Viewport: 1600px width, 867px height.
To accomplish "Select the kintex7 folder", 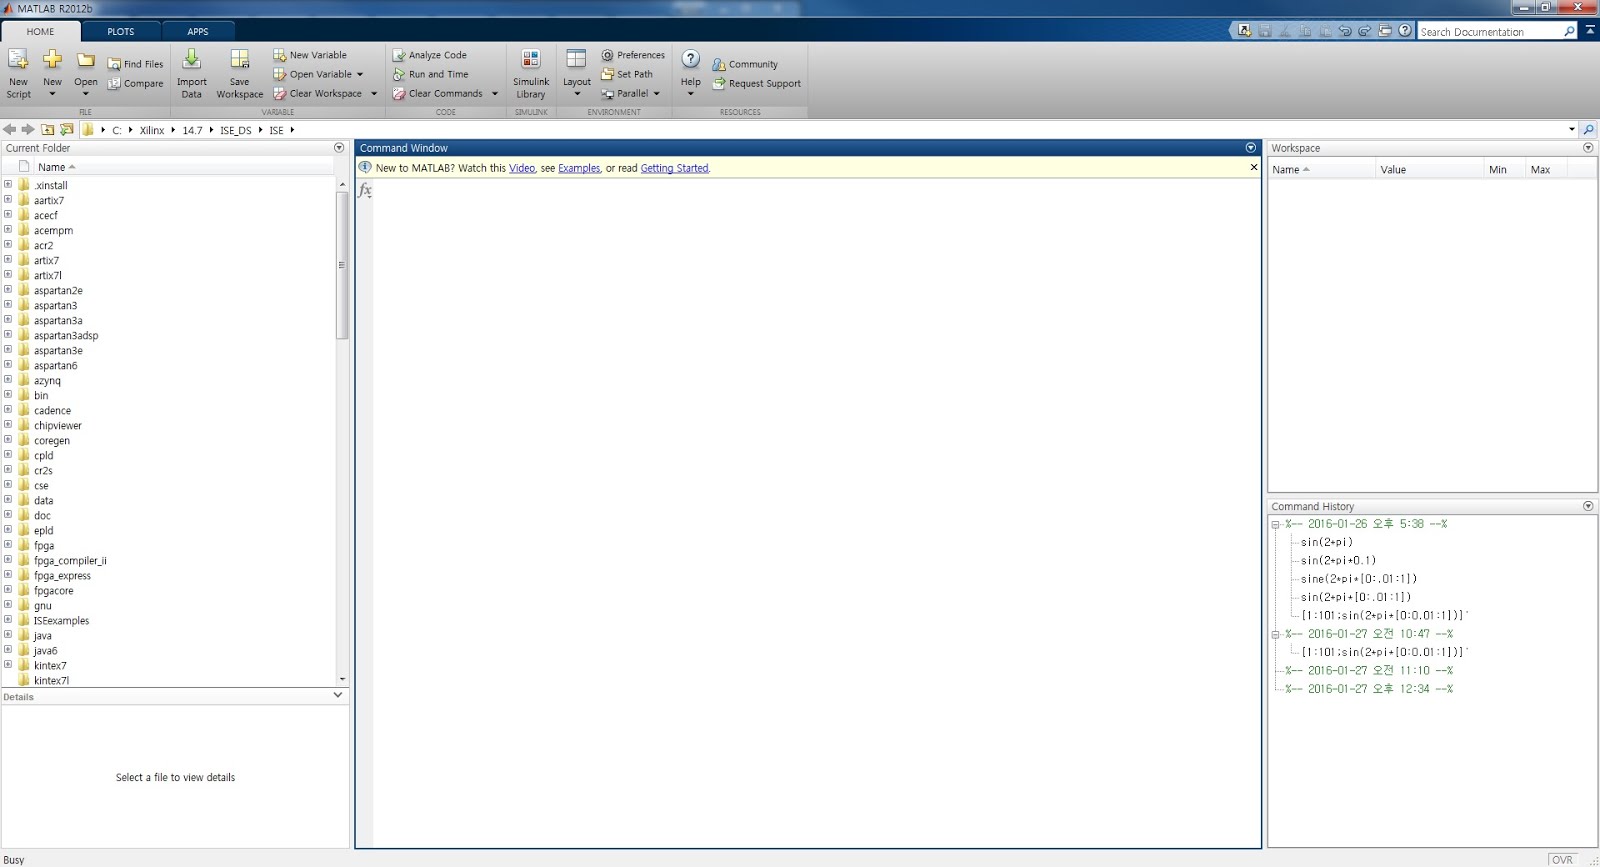I will tap(50, 666).
